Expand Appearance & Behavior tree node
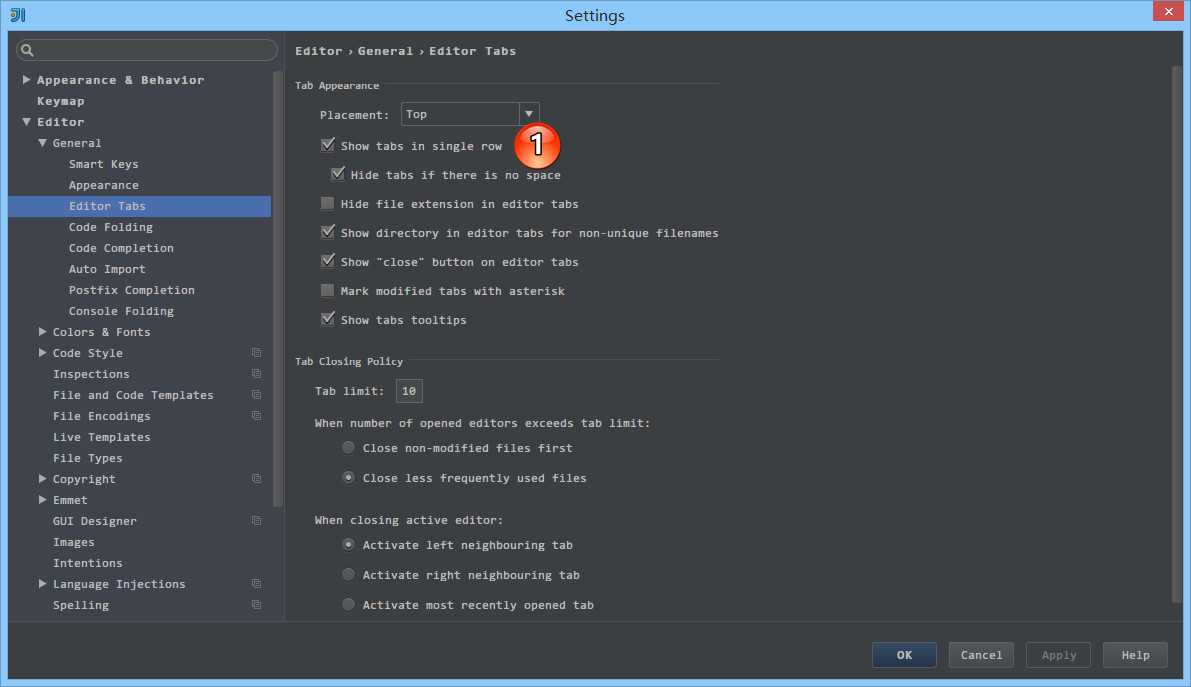 click(x=27, y=80)
